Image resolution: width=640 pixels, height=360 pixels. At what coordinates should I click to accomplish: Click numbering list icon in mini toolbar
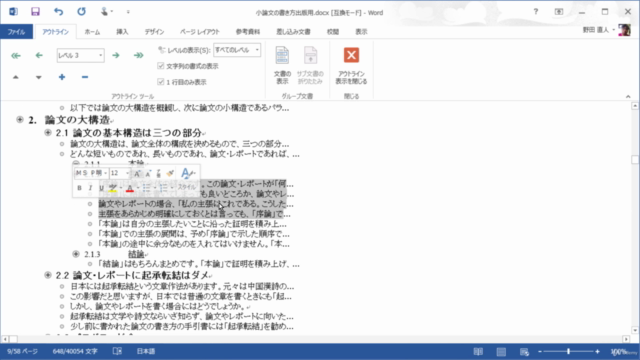click(163, 188)
